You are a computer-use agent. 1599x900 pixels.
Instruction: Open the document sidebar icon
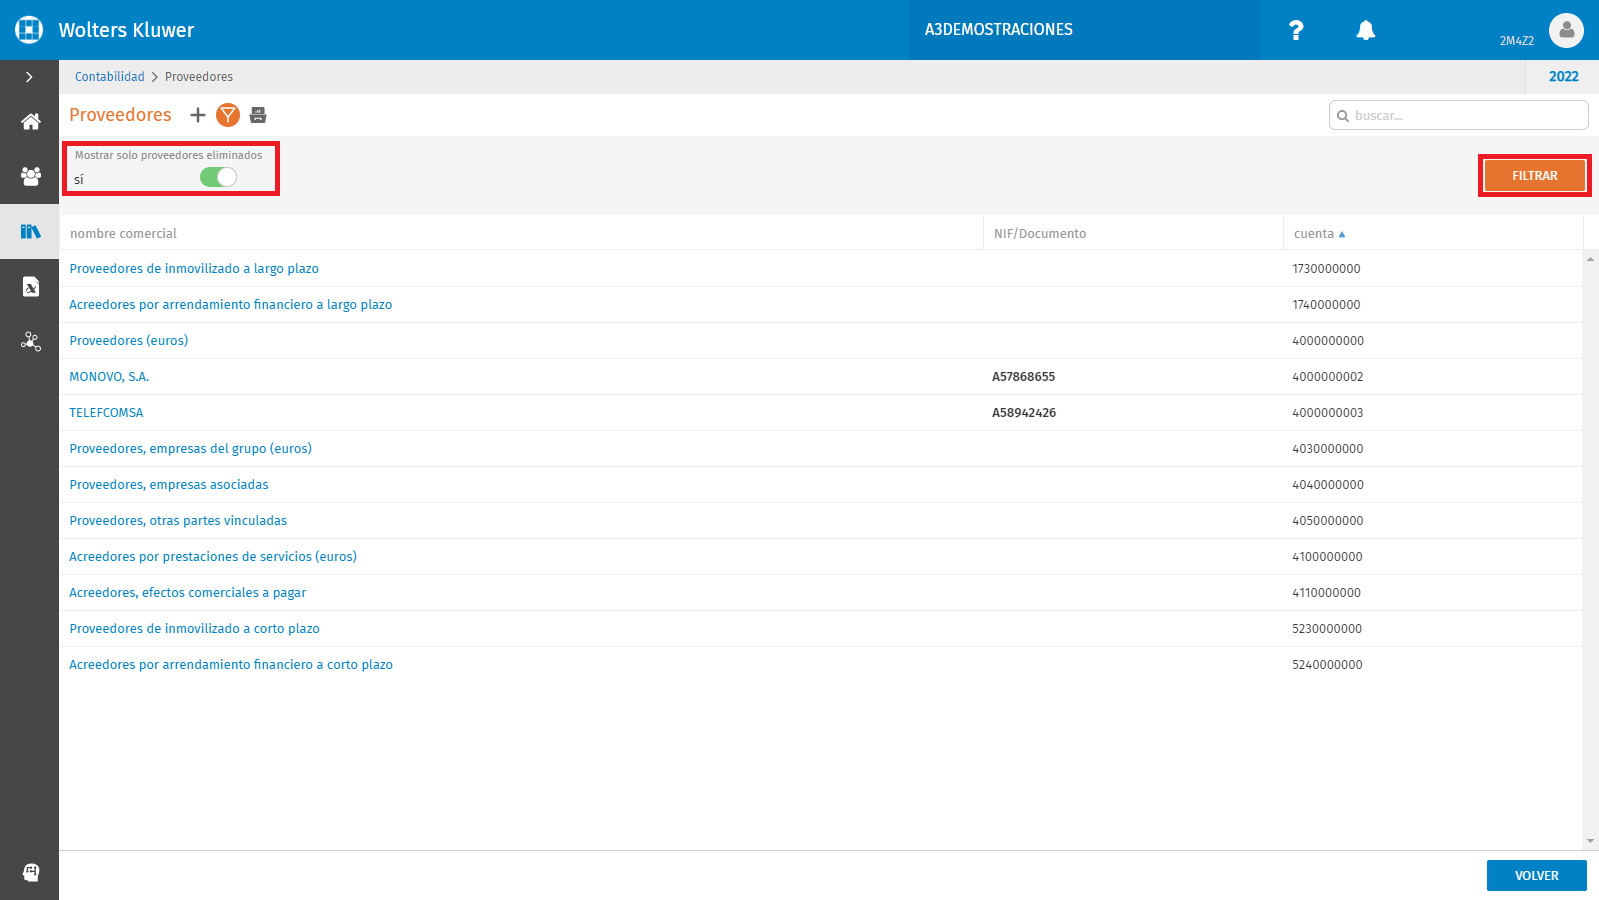click(31, 287)
